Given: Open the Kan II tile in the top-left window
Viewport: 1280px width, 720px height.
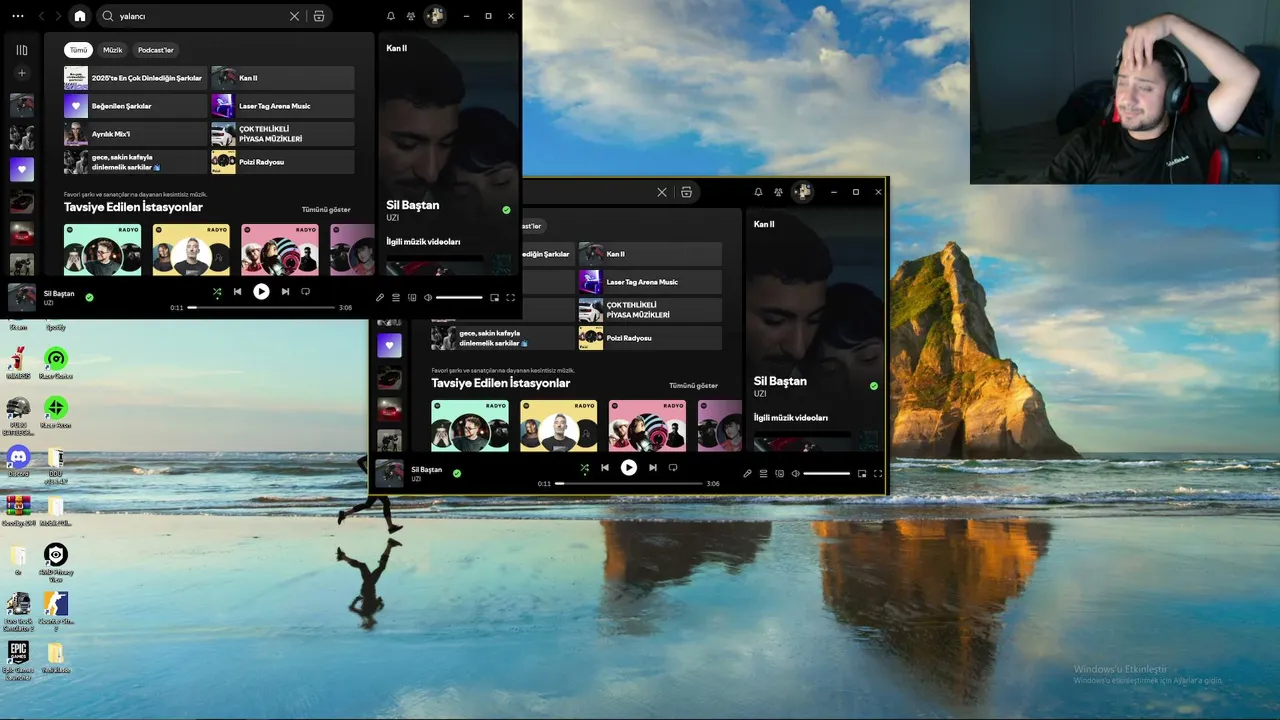Looking at the screenshot, I should tap(283, 78).
